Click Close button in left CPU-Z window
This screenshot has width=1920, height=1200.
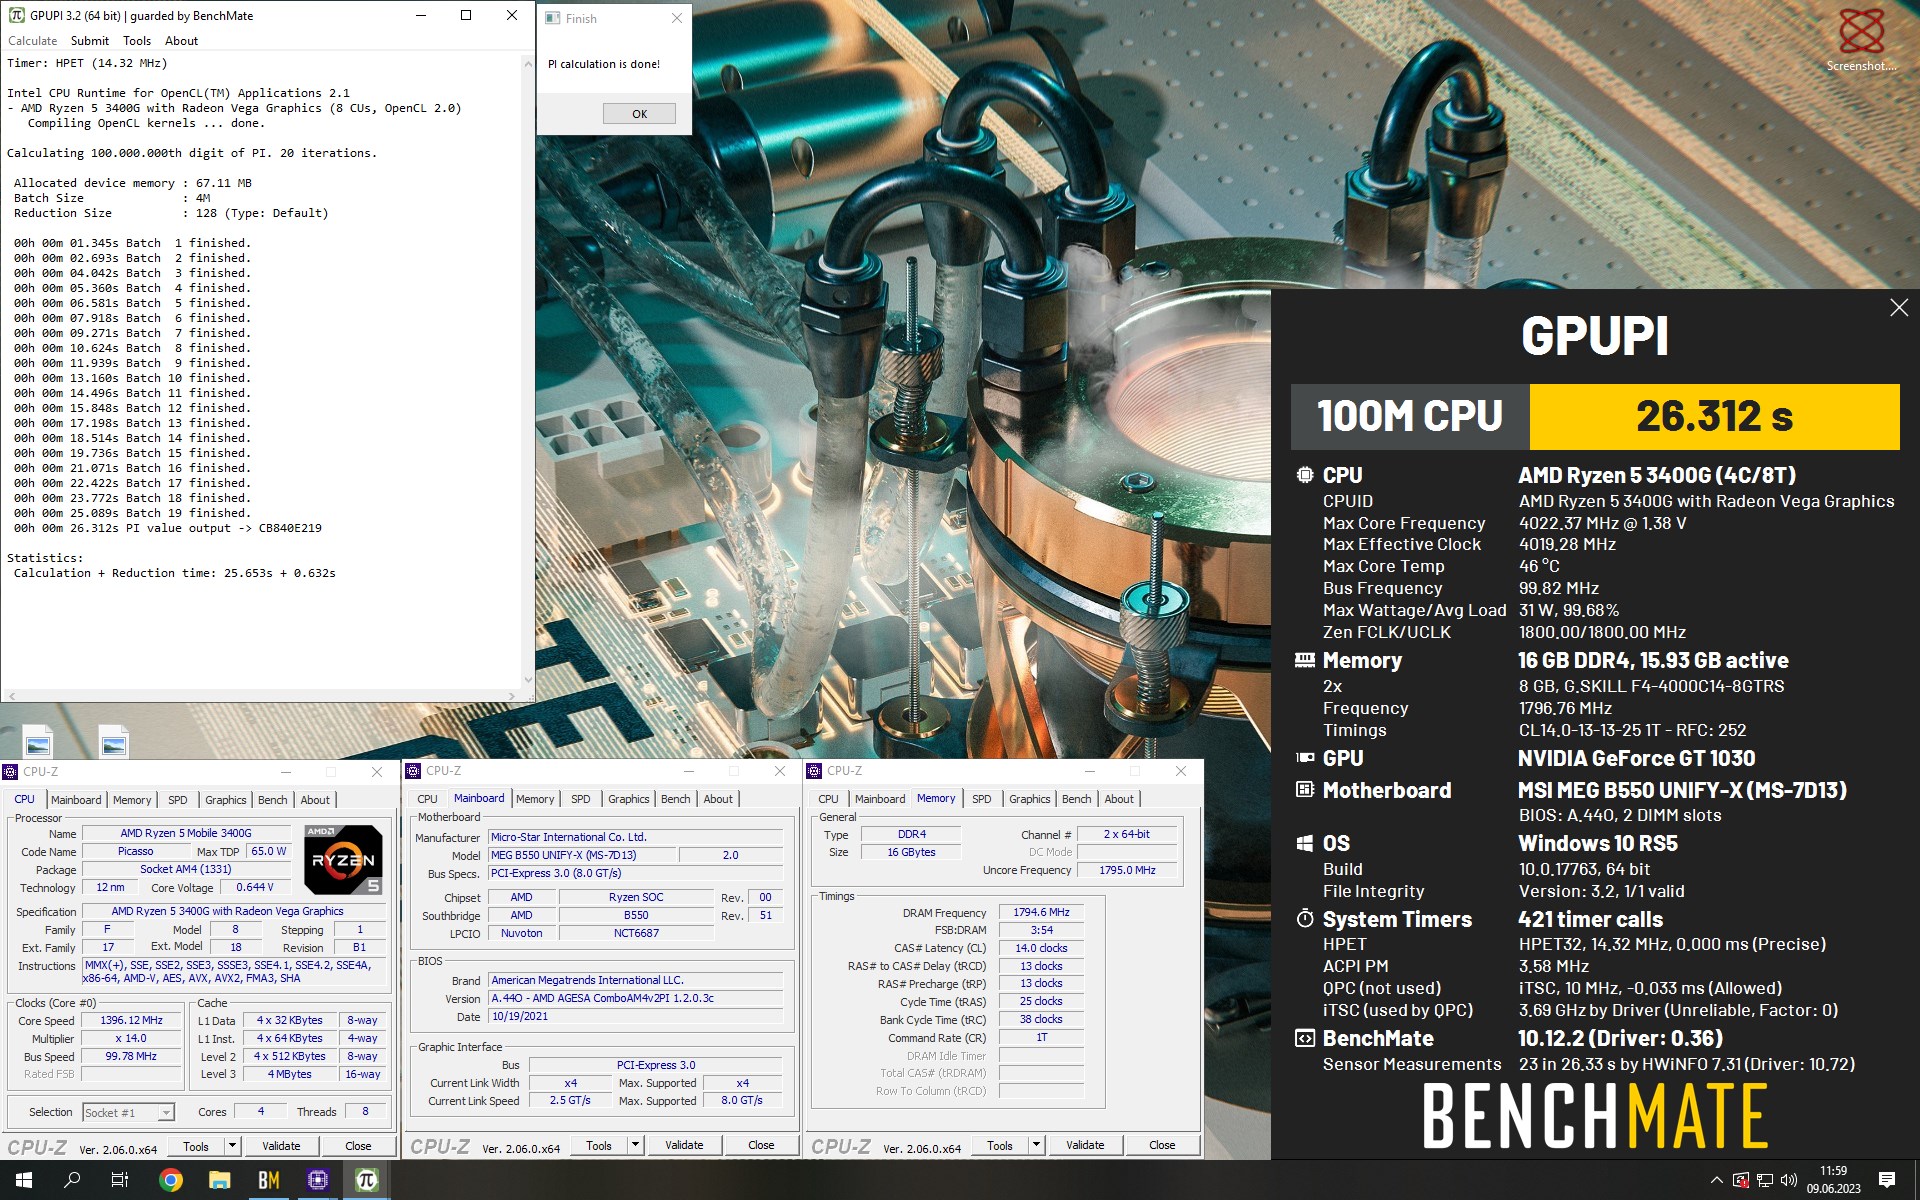coord(358,1146)
